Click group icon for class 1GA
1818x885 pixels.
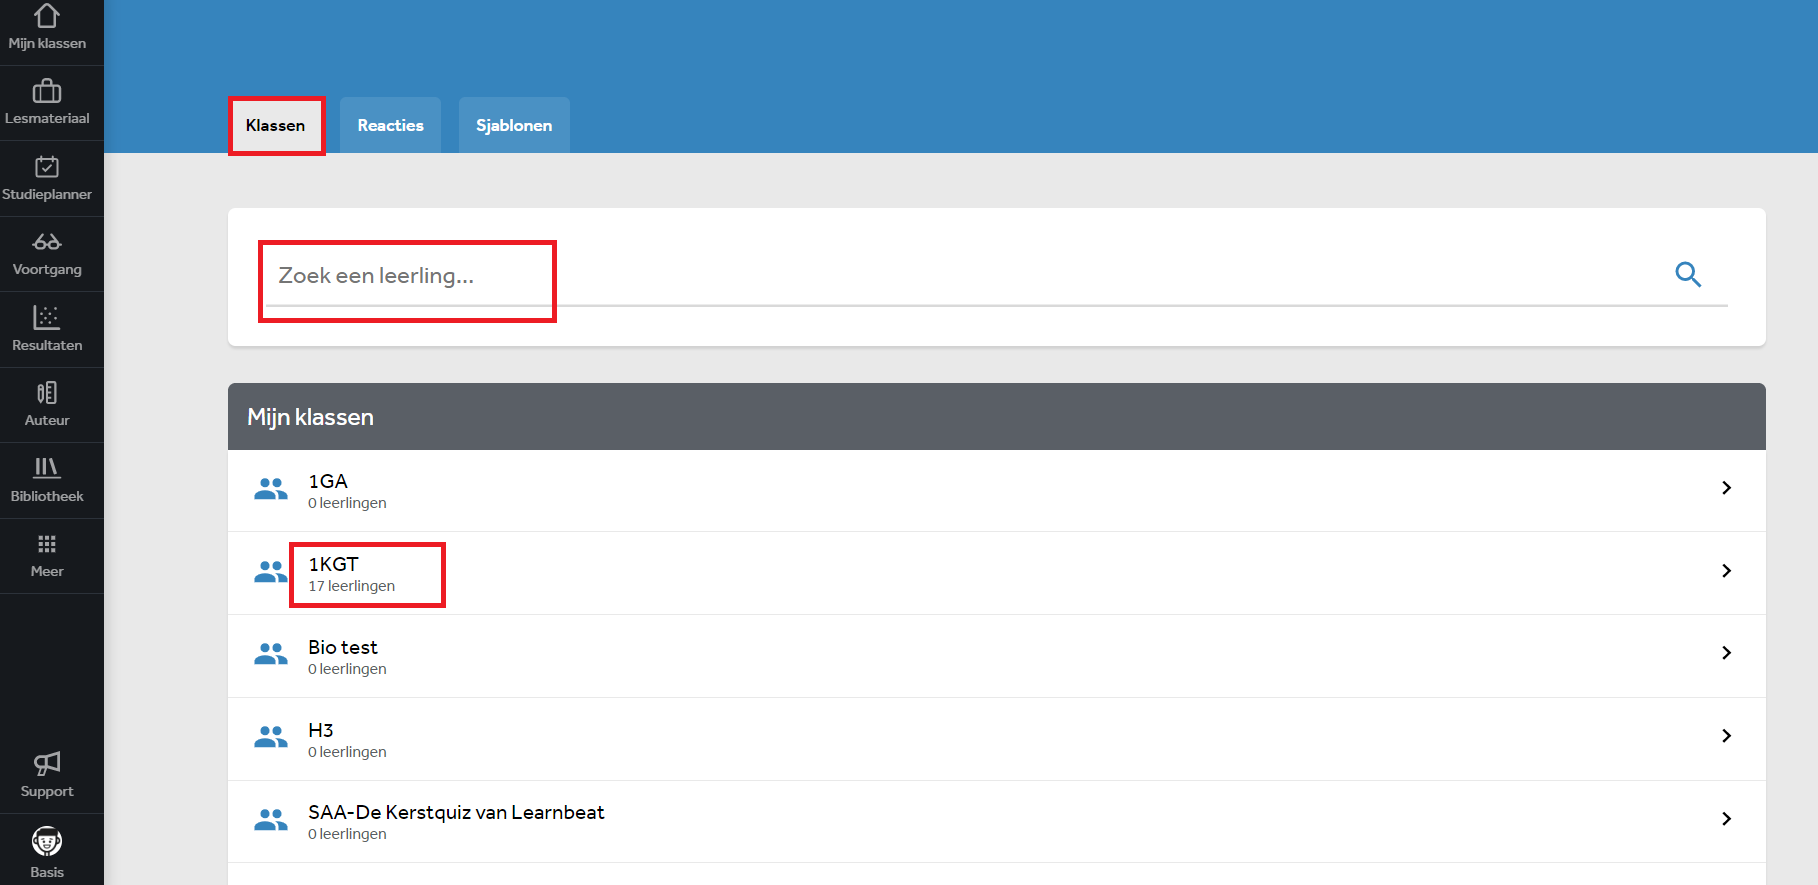coord(271,489)
